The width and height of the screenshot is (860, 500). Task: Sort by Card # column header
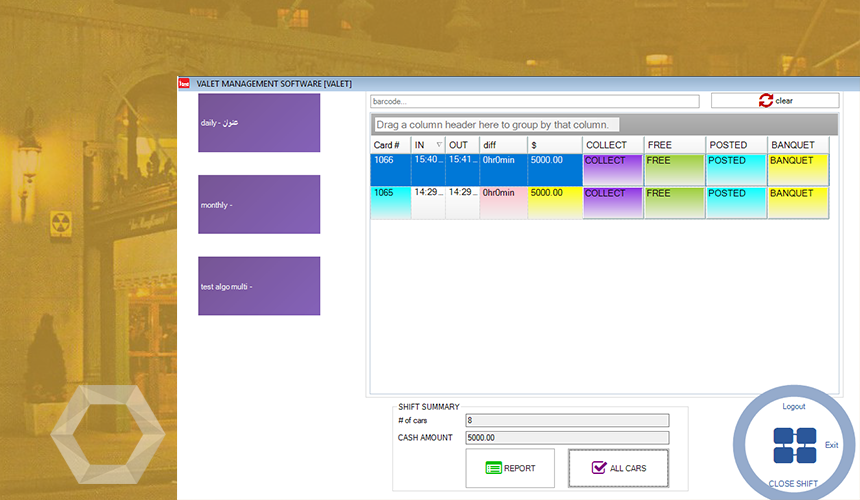coord(390,145)
